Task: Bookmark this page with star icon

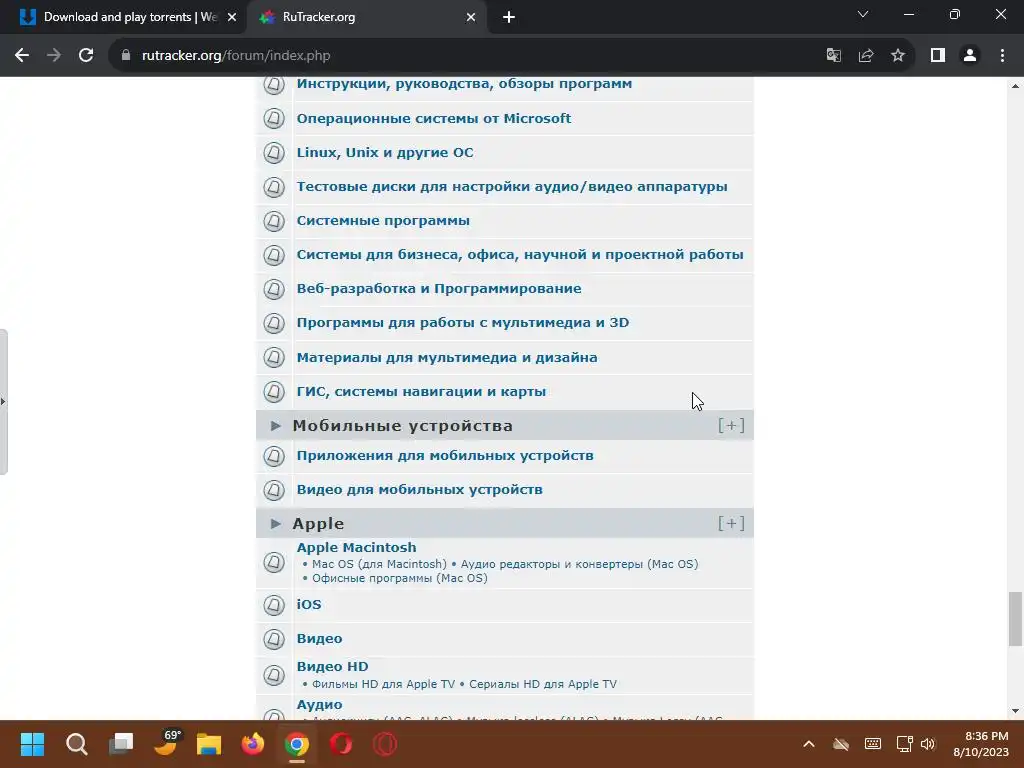Action: point(898,56)
